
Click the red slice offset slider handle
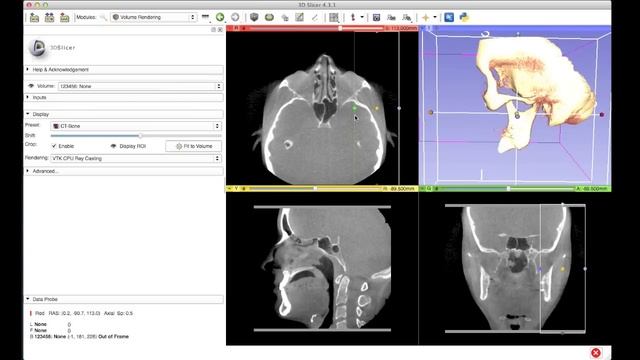tap(340, 28)
